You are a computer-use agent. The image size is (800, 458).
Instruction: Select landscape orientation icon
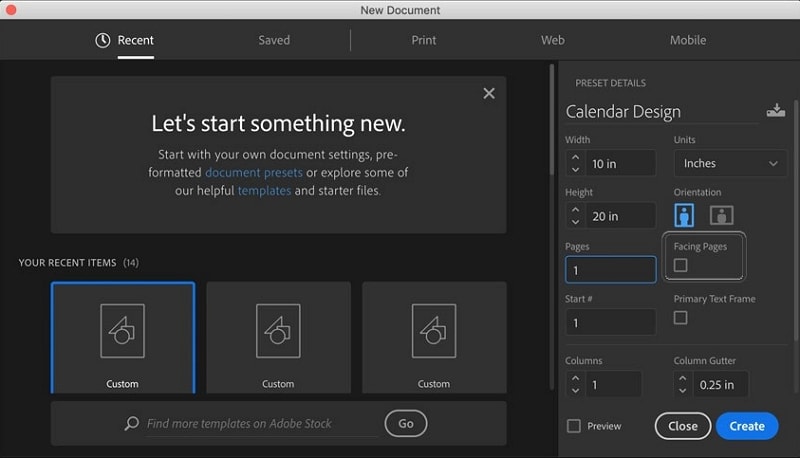coord(721,215)
